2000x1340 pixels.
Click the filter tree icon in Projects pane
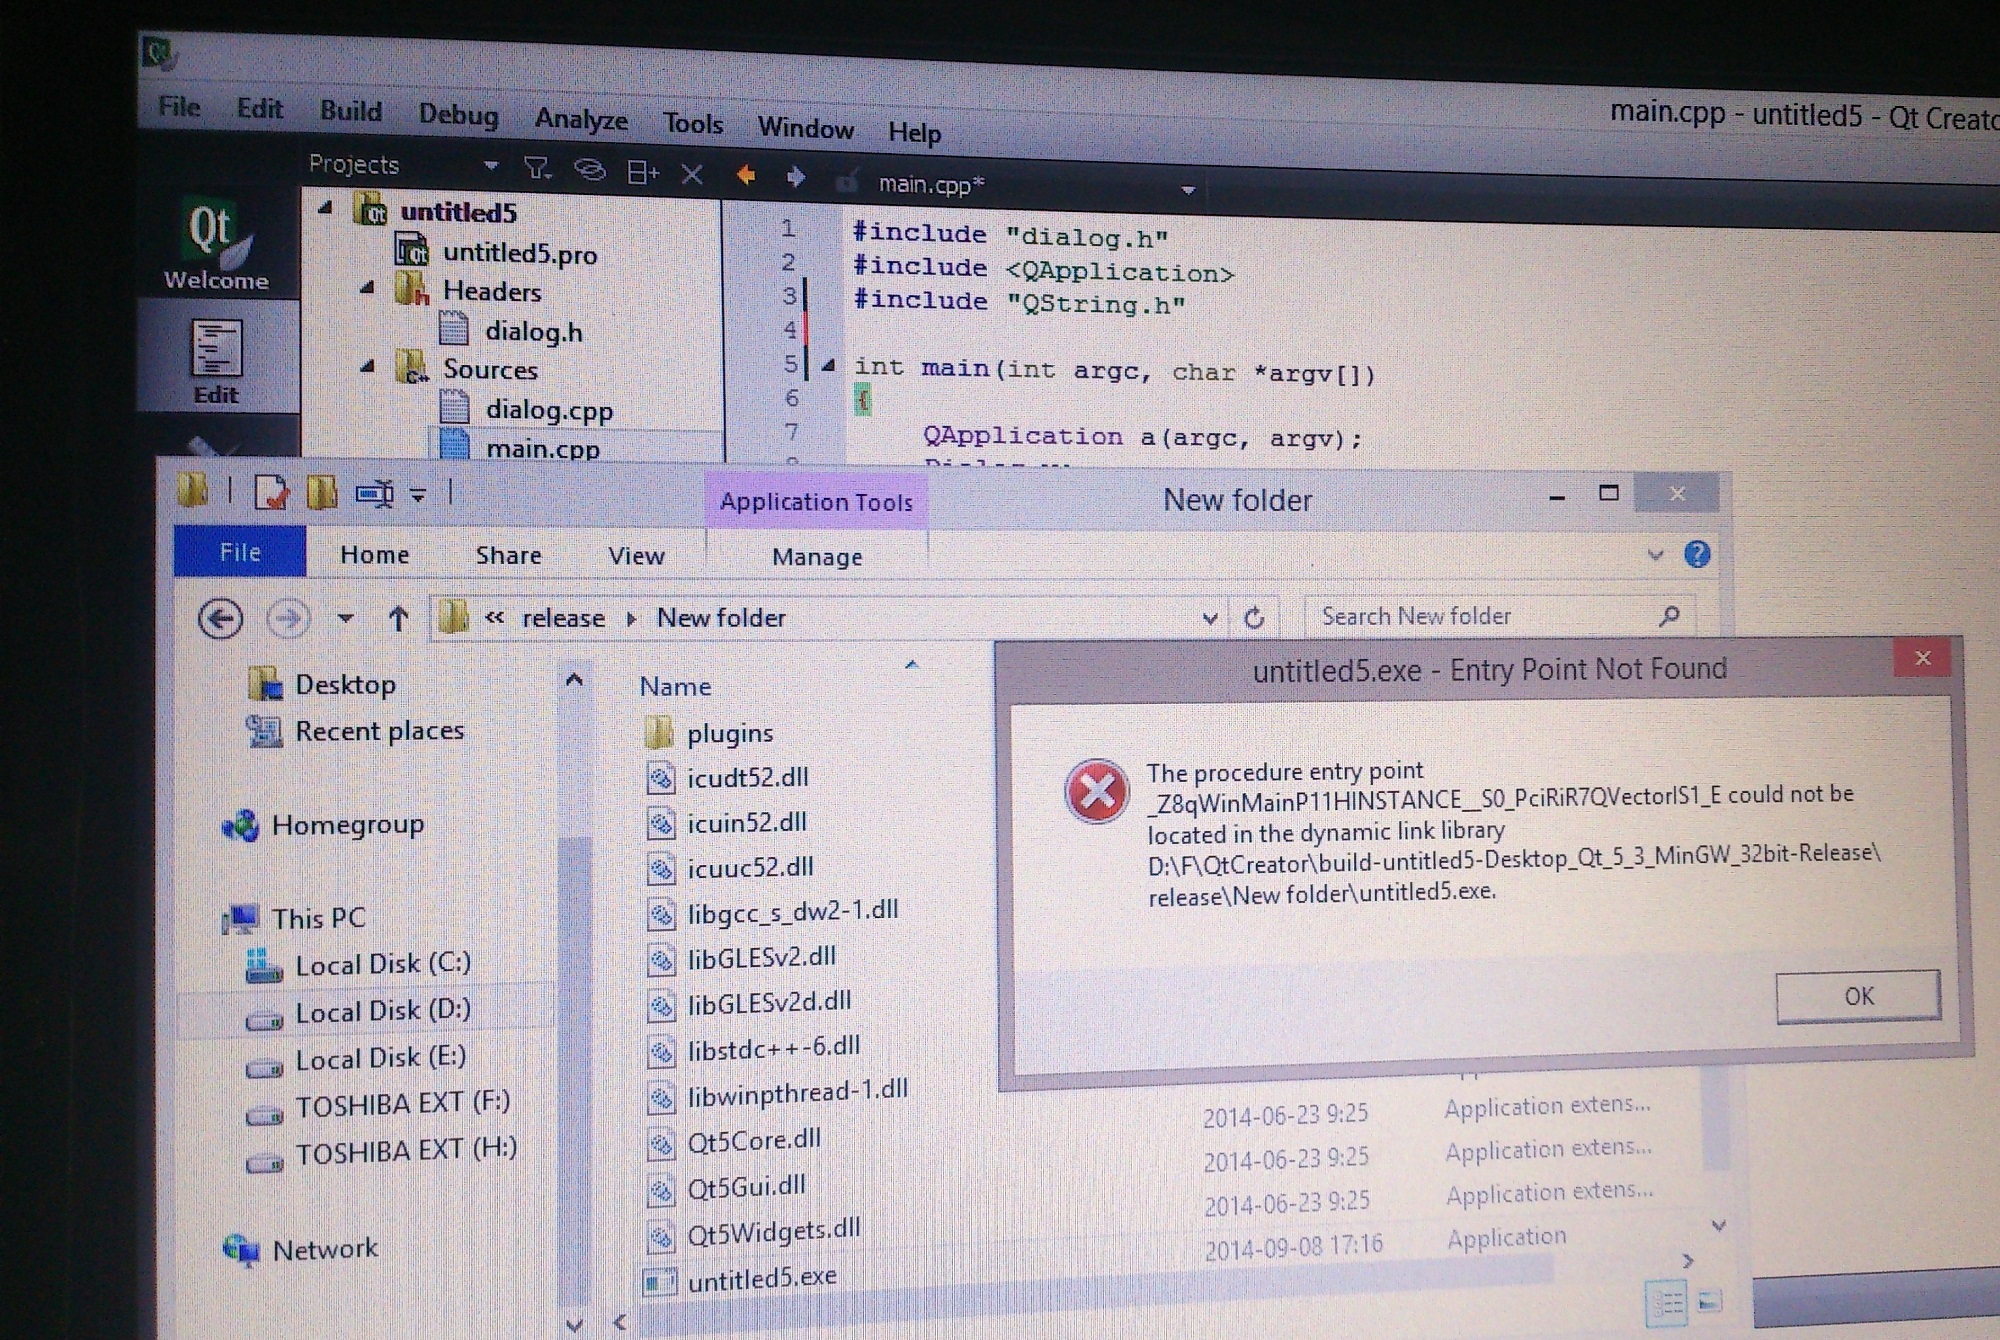[538, 168]
